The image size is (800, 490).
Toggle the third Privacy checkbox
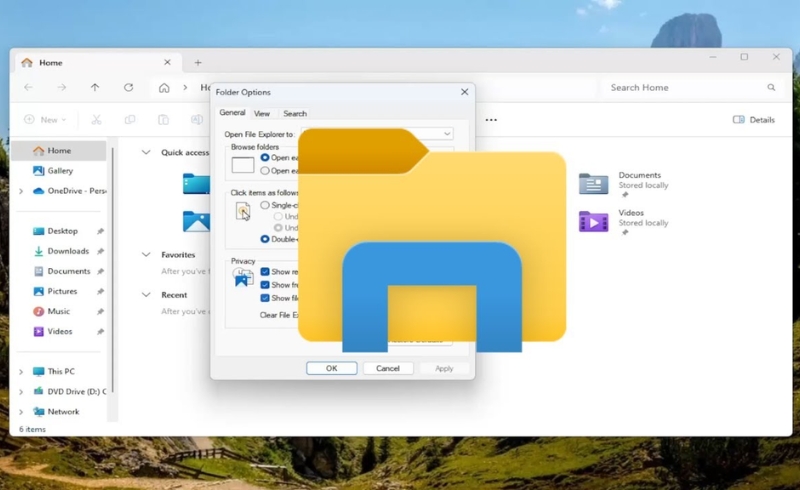point(265,298)
